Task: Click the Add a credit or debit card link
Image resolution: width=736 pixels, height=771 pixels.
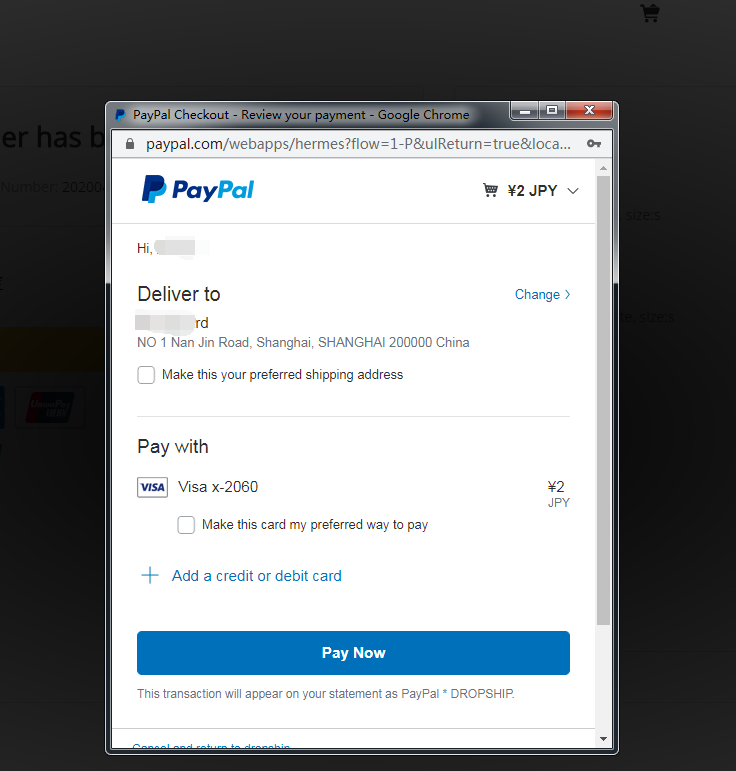Action: (x=257, y=576)
